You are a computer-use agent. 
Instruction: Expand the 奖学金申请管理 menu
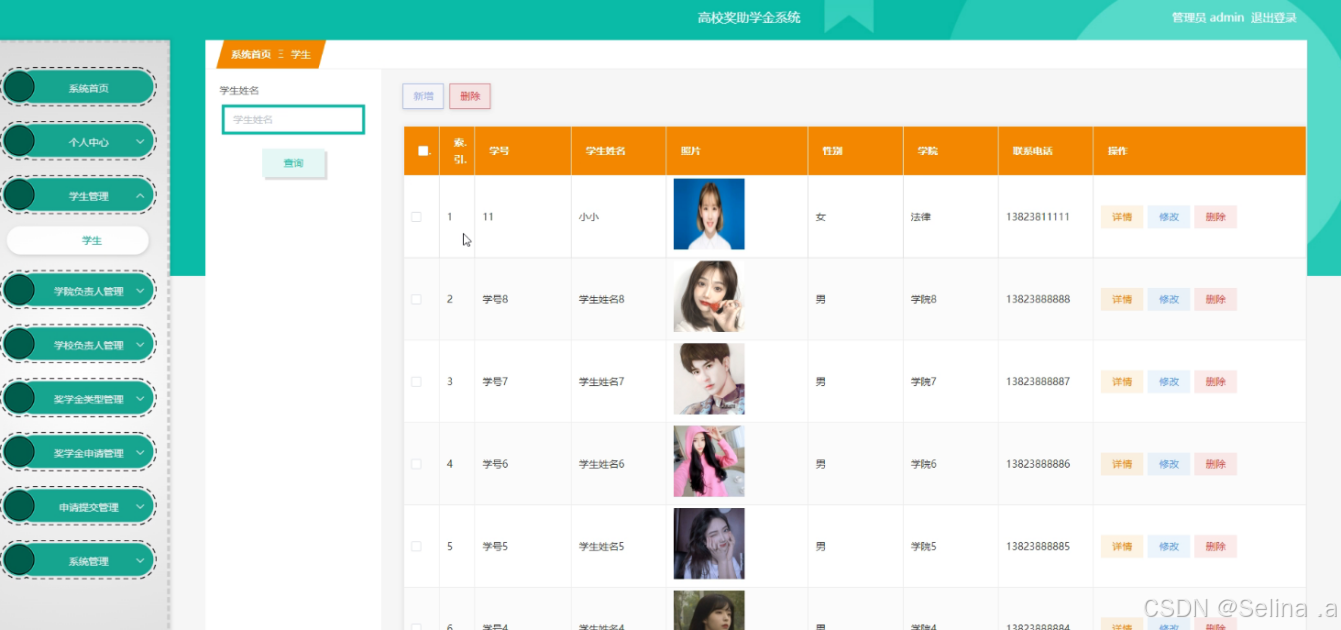tap(79, 453)
